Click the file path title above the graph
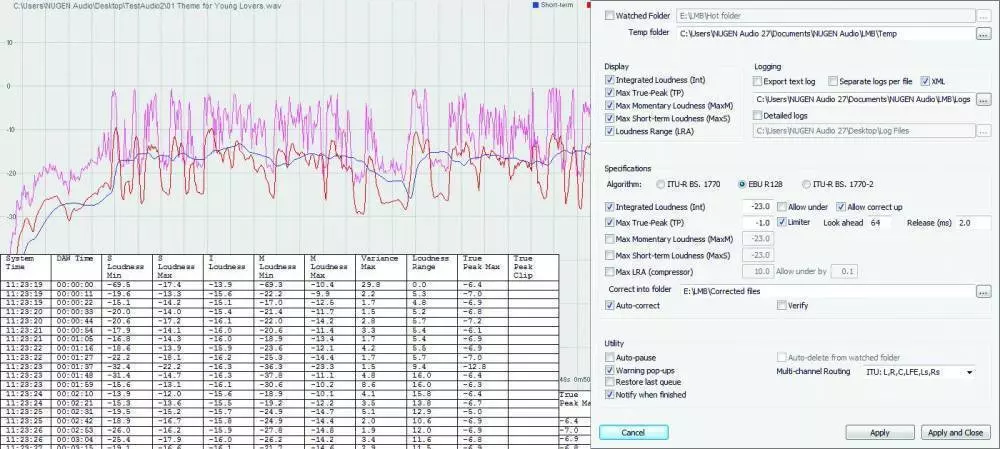This screenshot has height=449, width=1000. click(146, 6)
